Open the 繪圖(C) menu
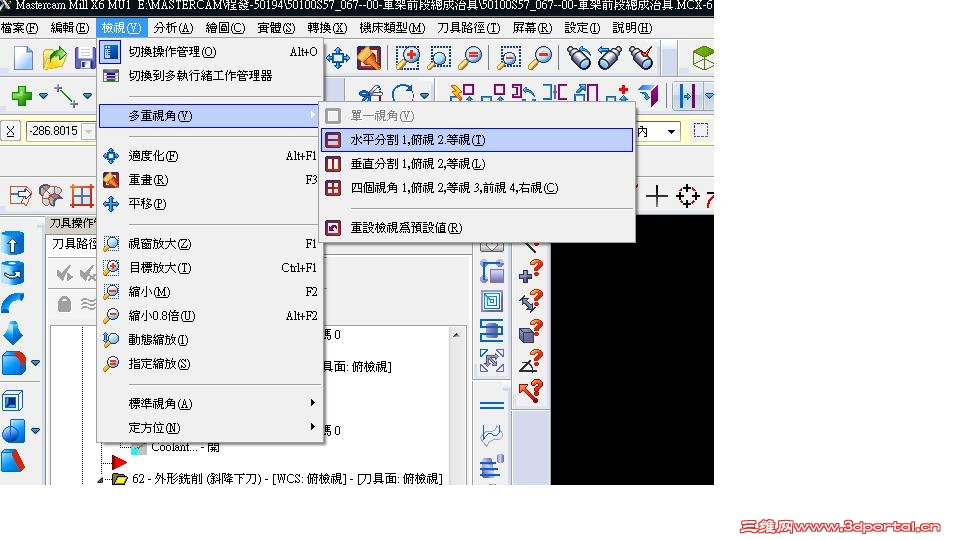This screenshot has height=540, width=960. pos(225,28)
